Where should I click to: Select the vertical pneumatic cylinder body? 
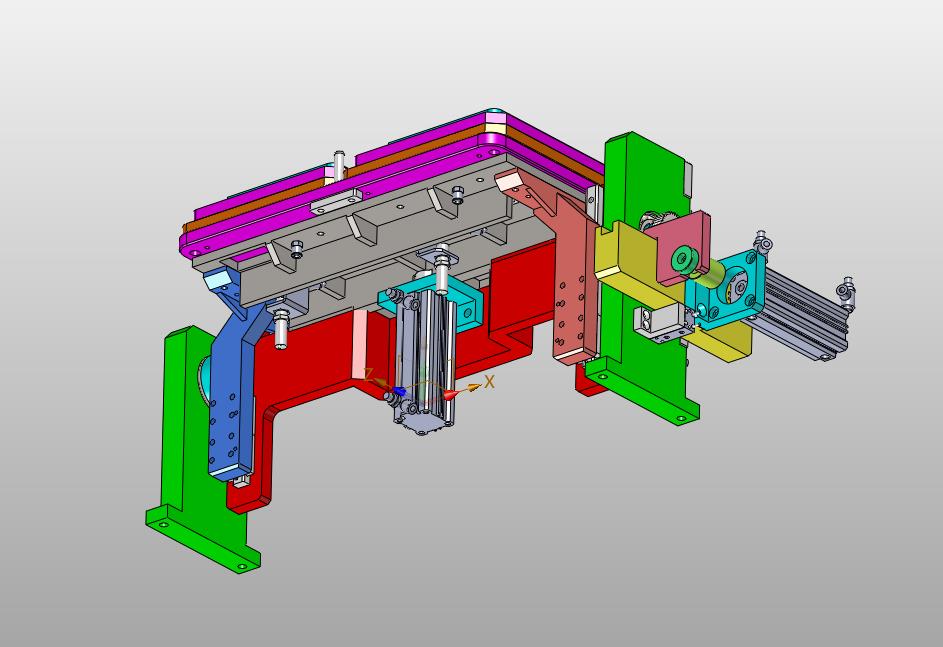tap(426, 361)
